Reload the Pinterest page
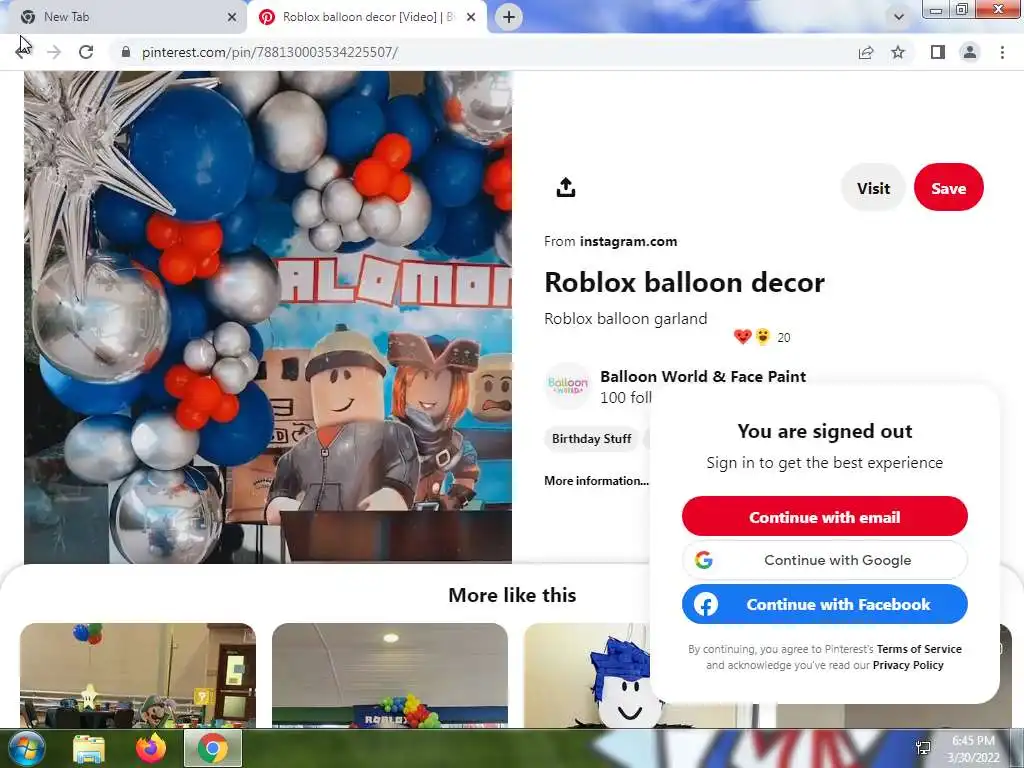This screenshot has width=1024, height=768. (86, 52)
